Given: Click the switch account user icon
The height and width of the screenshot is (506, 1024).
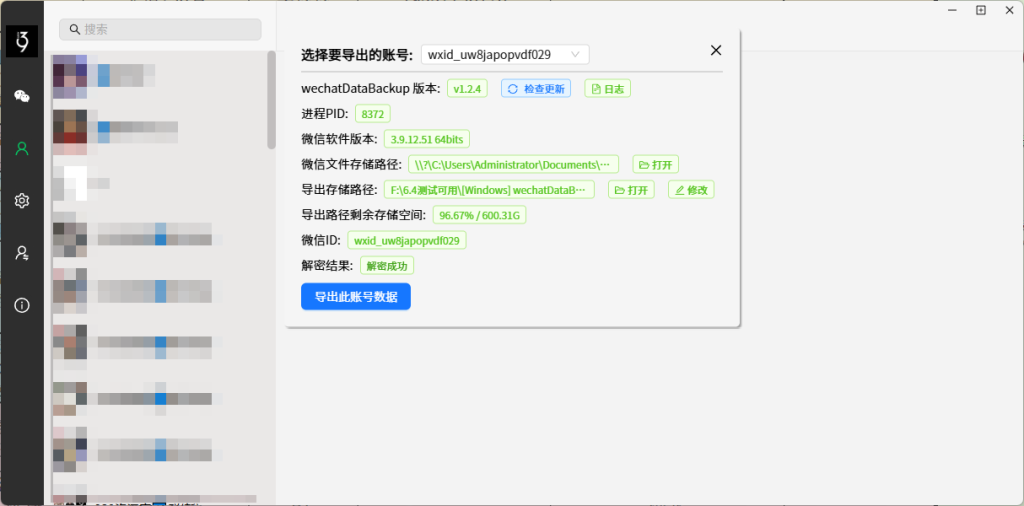Looking at the screenshot, I should (x=21, y=253).
